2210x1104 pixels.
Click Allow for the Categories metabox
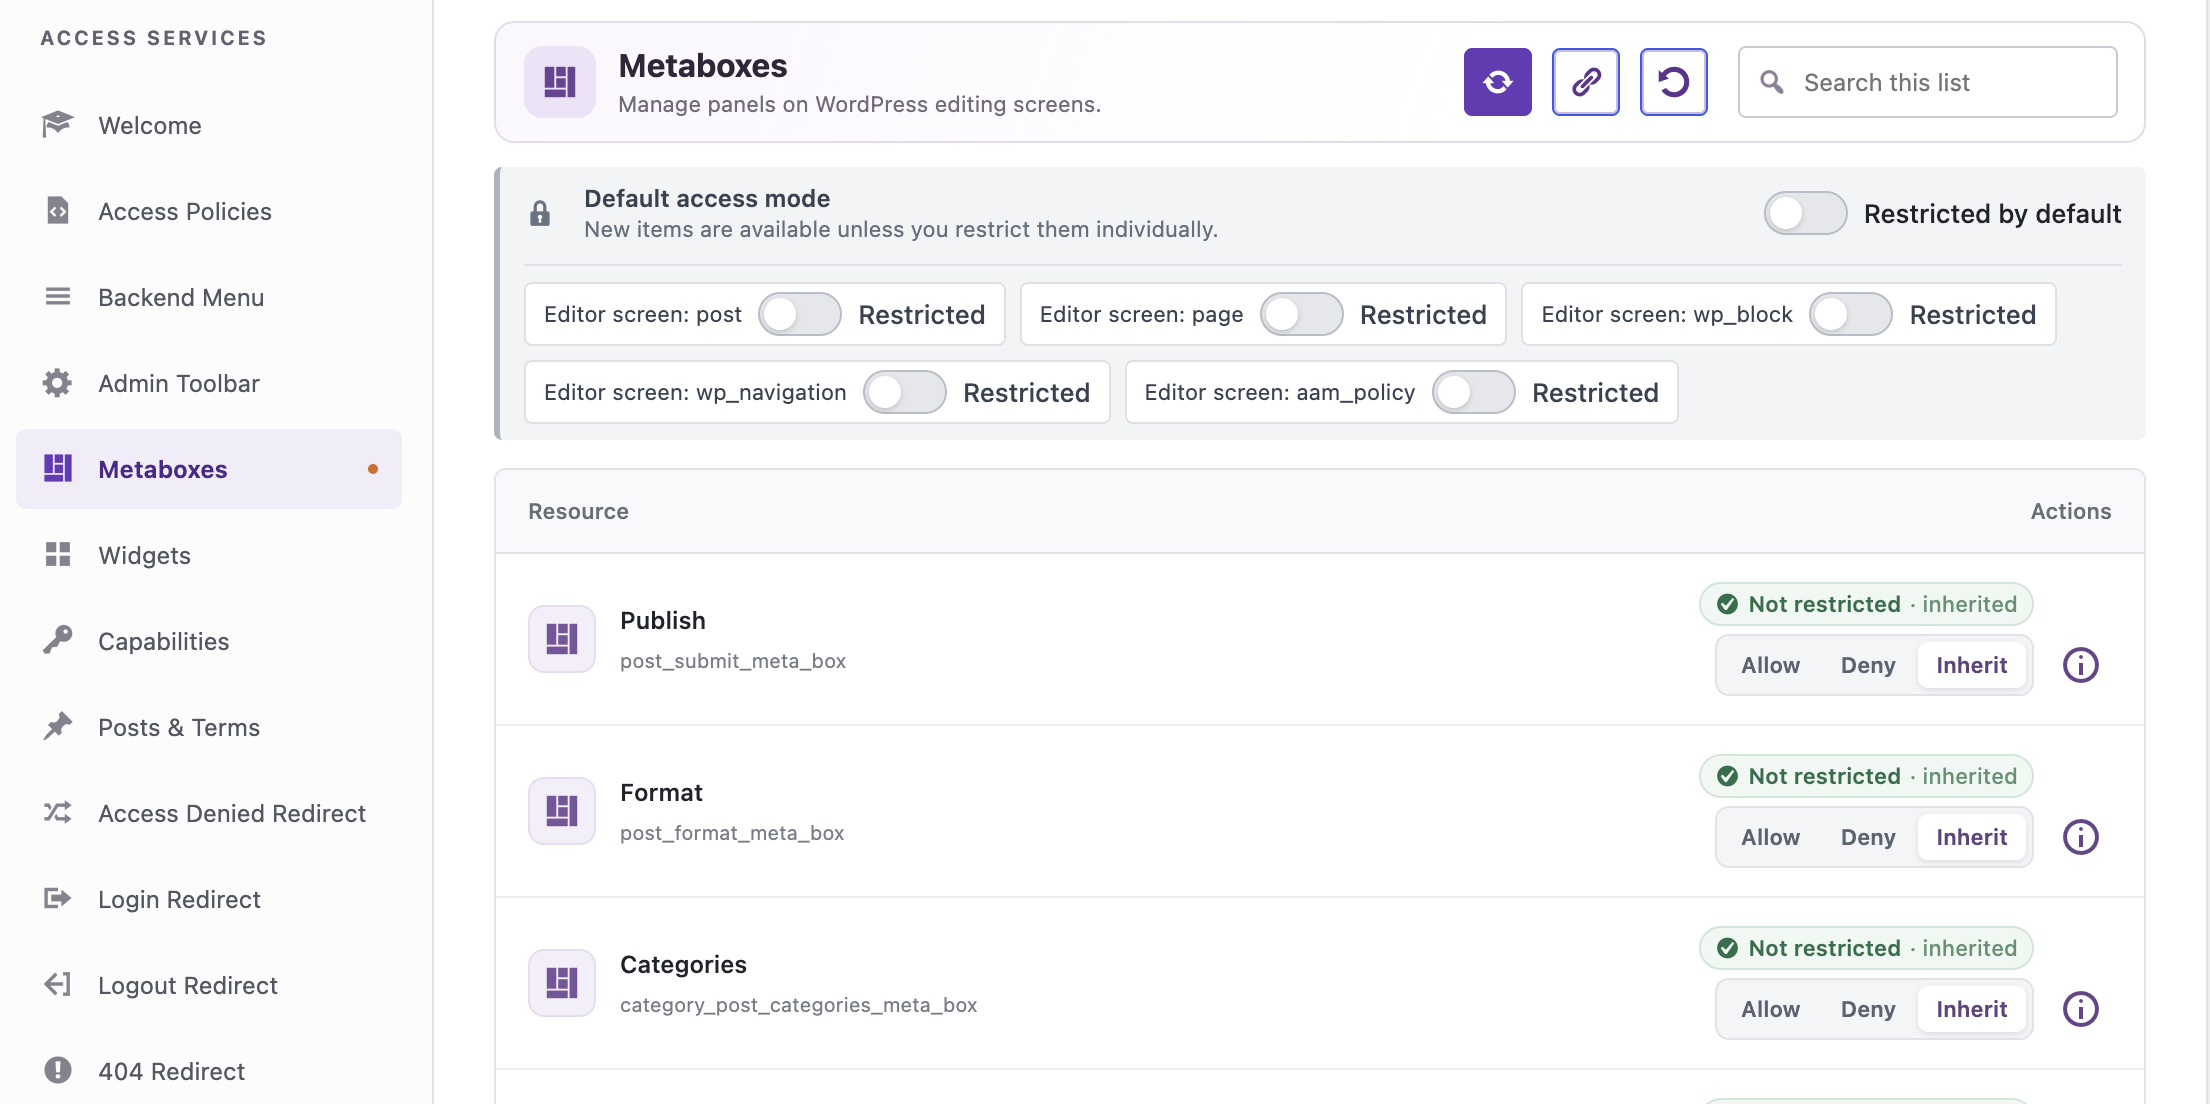tap(1770, 1009)
